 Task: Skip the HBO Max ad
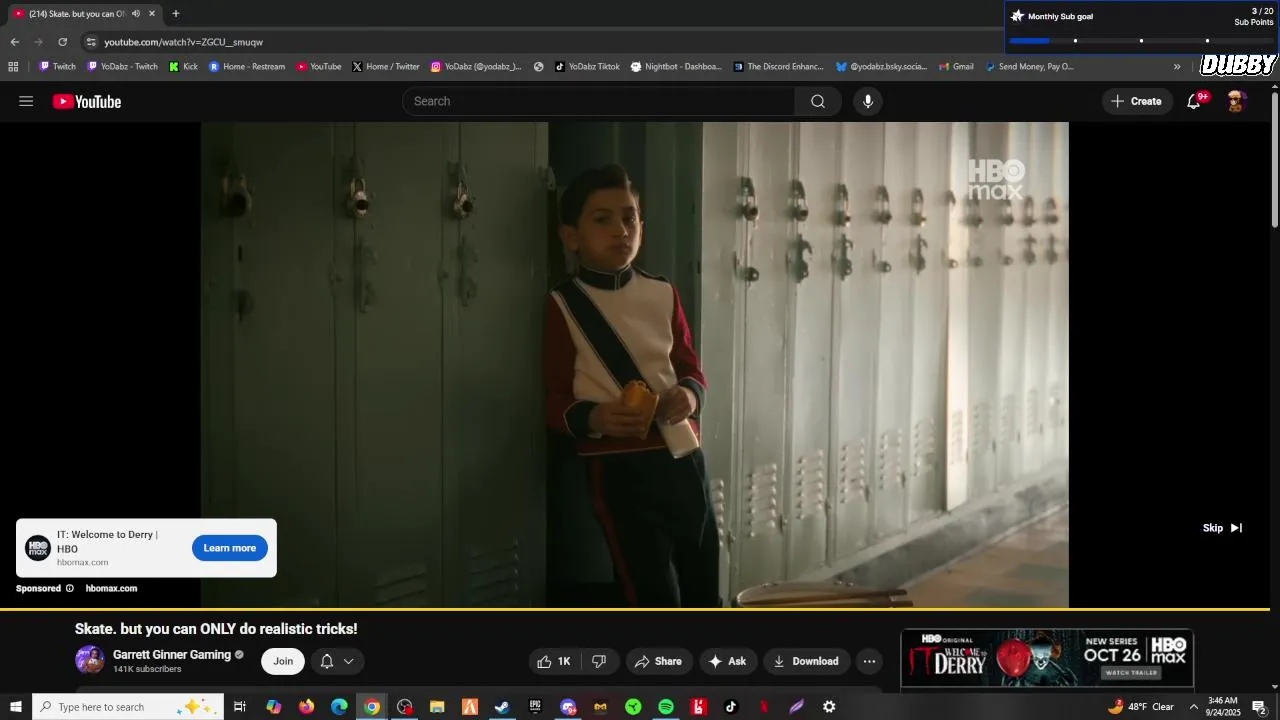point(1222,528)
